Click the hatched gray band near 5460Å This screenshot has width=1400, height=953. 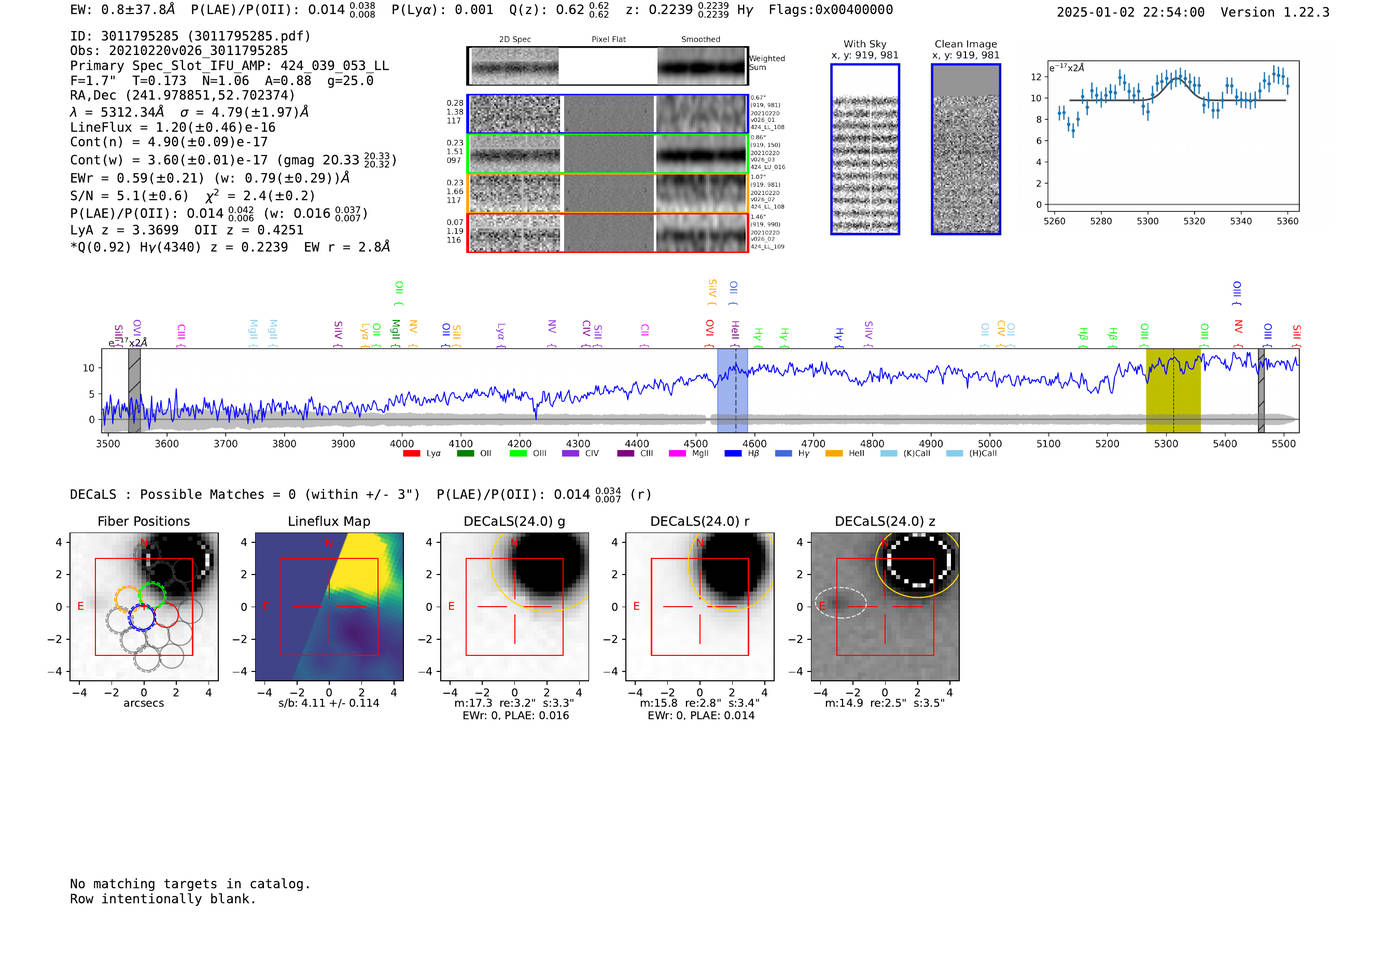[1261, 391]
